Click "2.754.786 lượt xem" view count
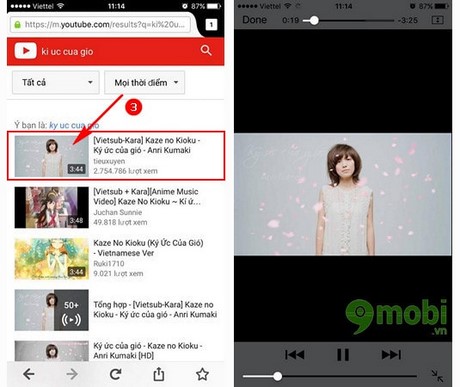The height and width of the screenshot is (387, 460). 125,171
